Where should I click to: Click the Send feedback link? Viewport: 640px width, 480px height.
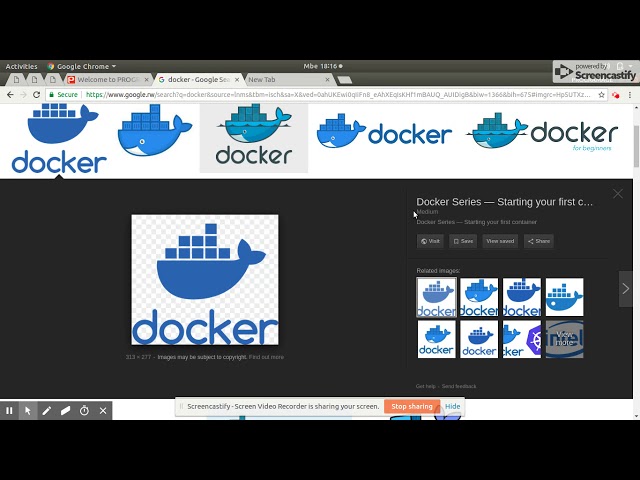pos(459,386)
